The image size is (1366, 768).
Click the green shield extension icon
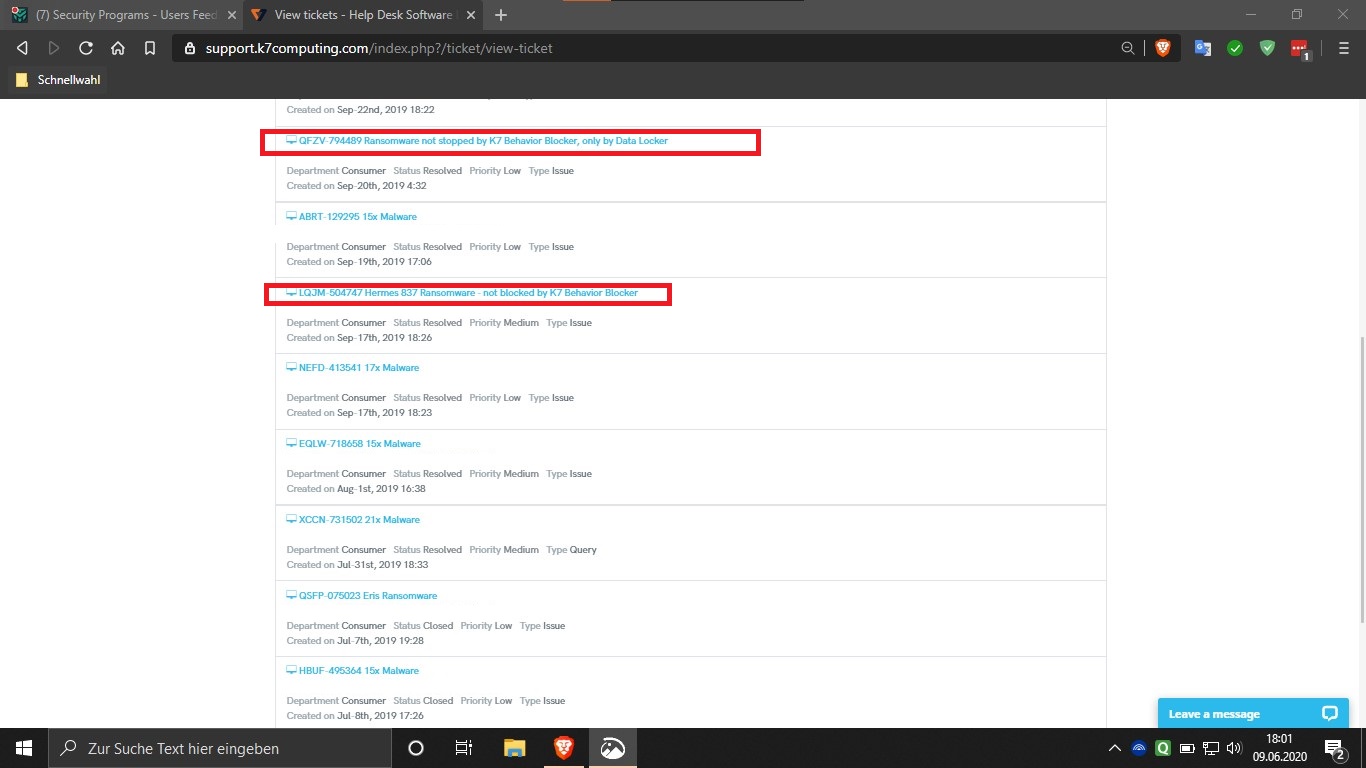click(x=1267, y=48)
